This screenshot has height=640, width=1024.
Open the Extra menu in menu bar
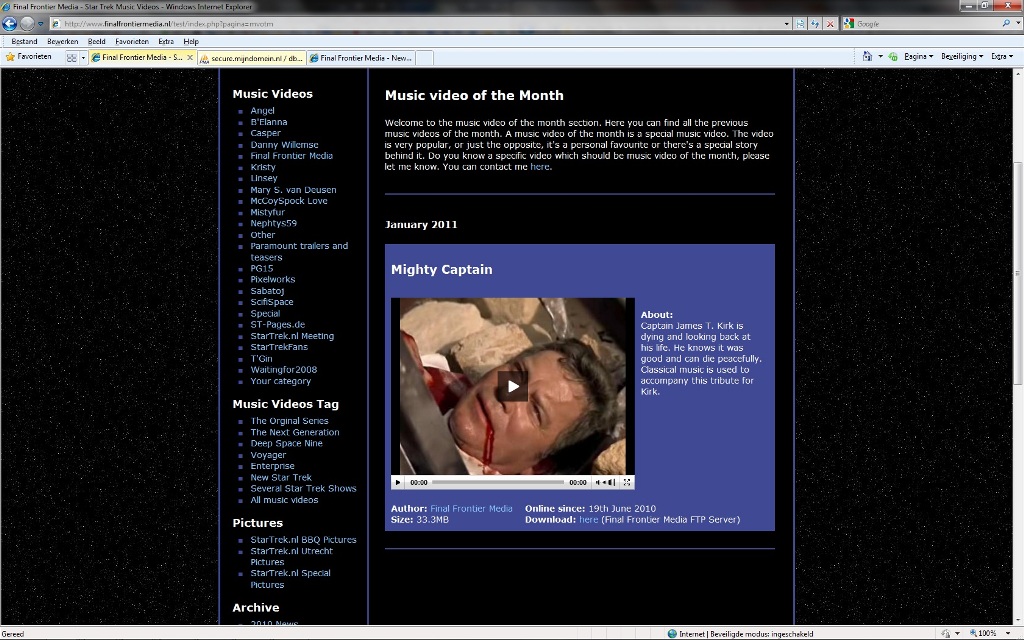click(166, 41)
